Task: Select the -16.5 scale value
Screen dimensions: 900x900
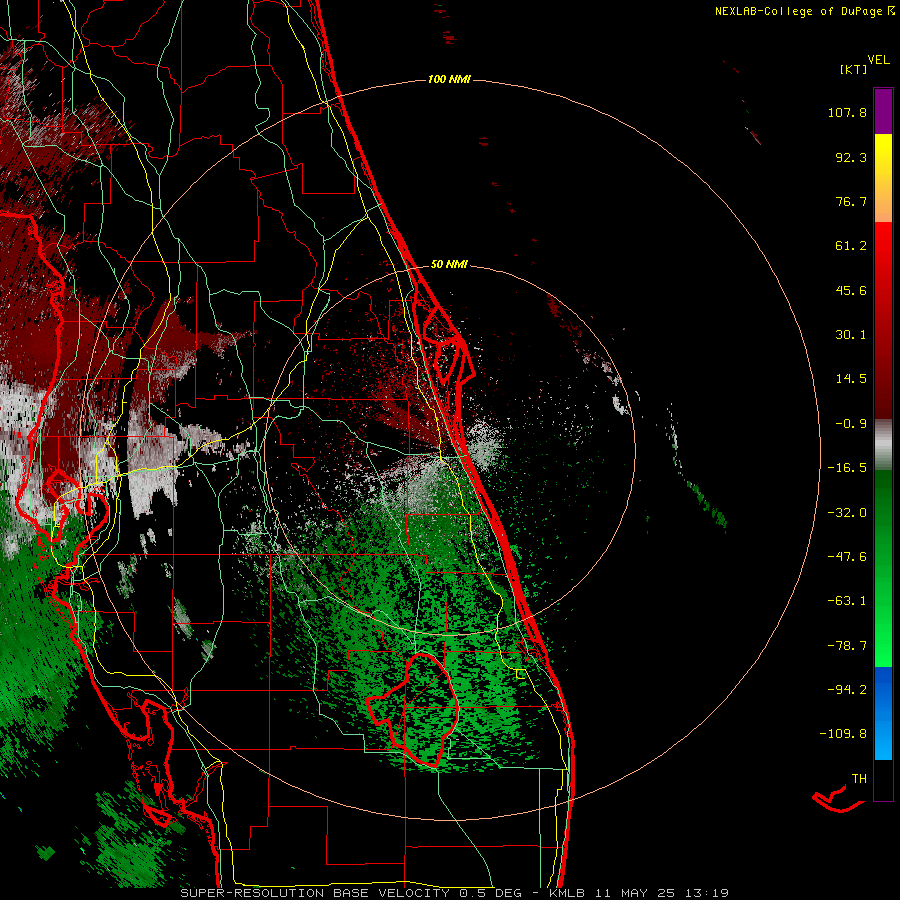Action: point(847,468)
